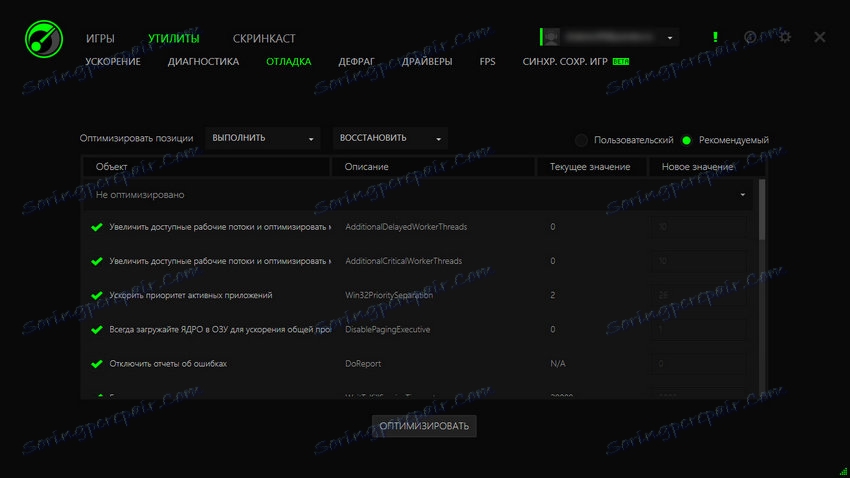Close the Game Booster window
Viewport: 850px width, 478px height.
coord(820,37)
